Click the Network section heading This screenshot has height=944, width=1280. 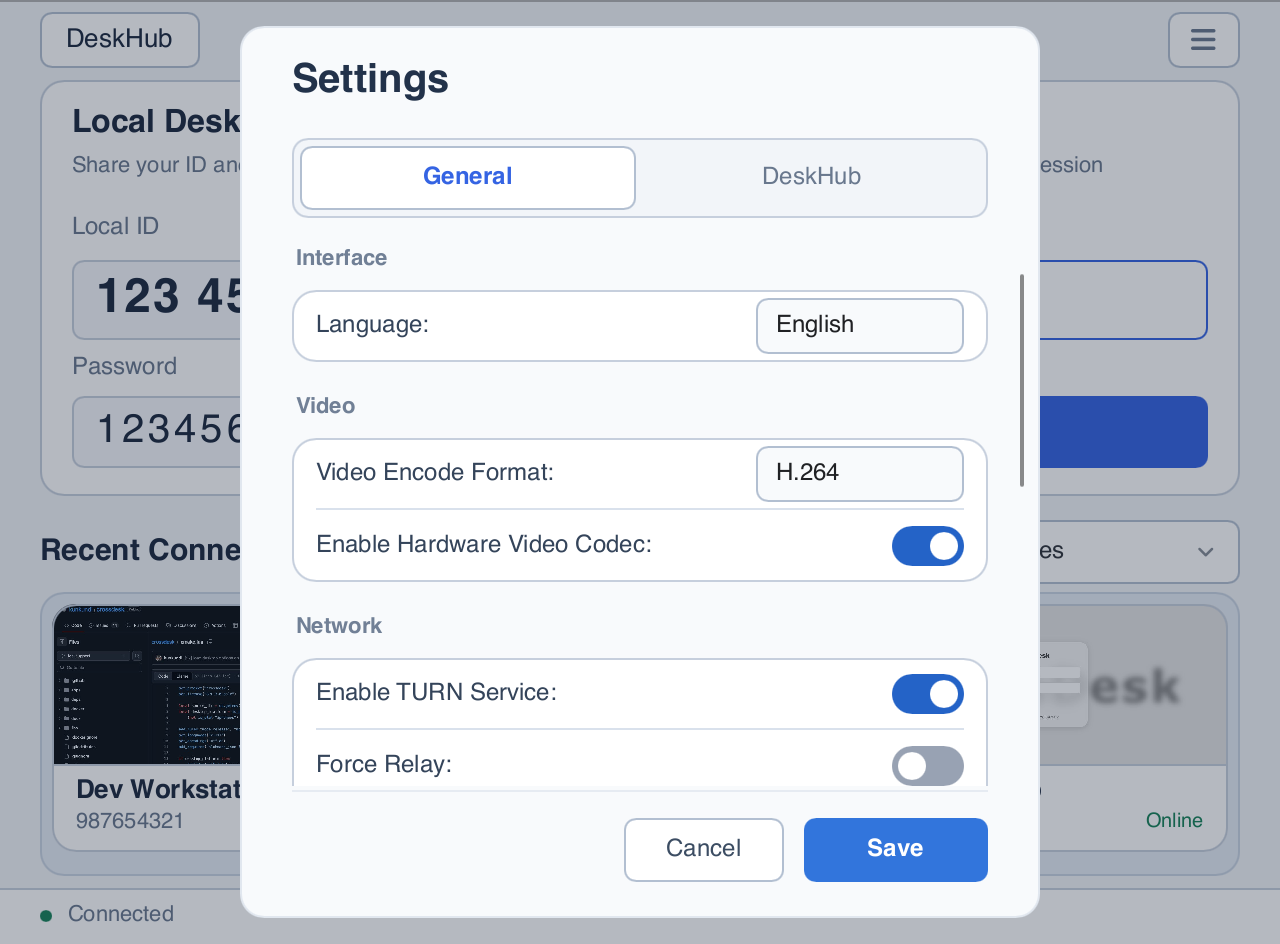pos(339,626)
